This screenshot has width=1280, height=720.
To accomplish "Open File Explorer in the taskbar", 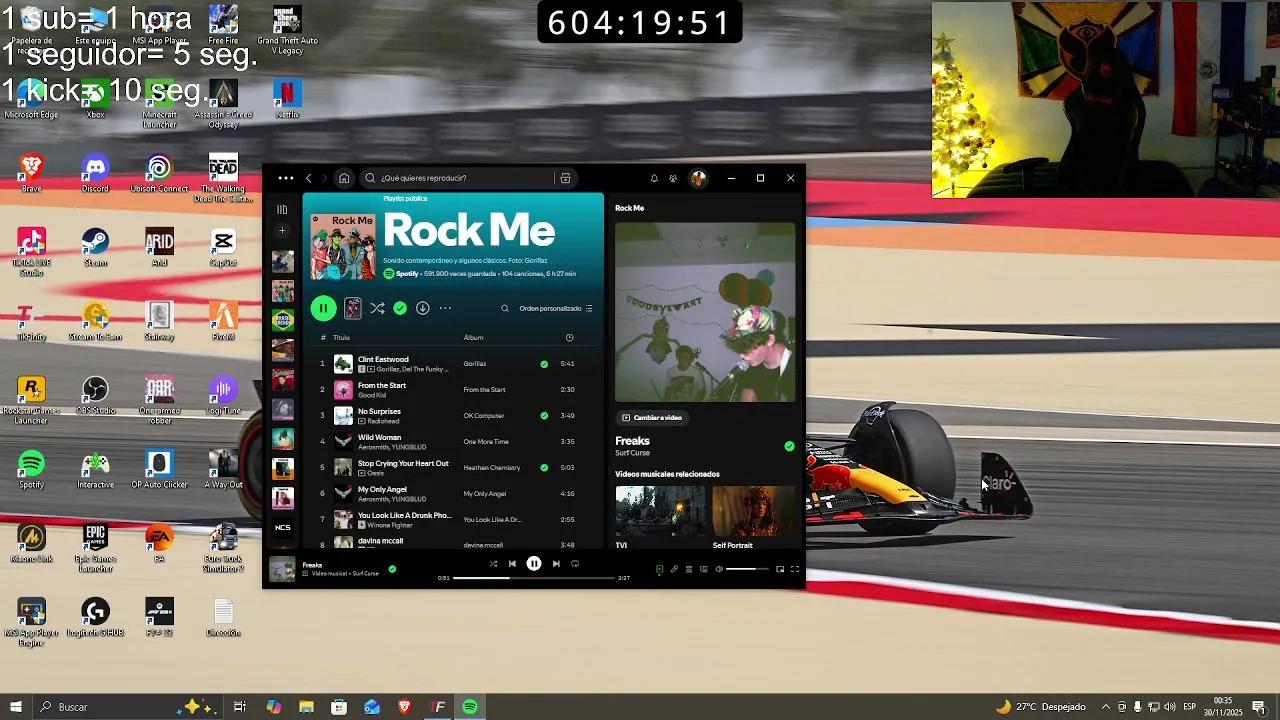I will click(x=306, y=707).
